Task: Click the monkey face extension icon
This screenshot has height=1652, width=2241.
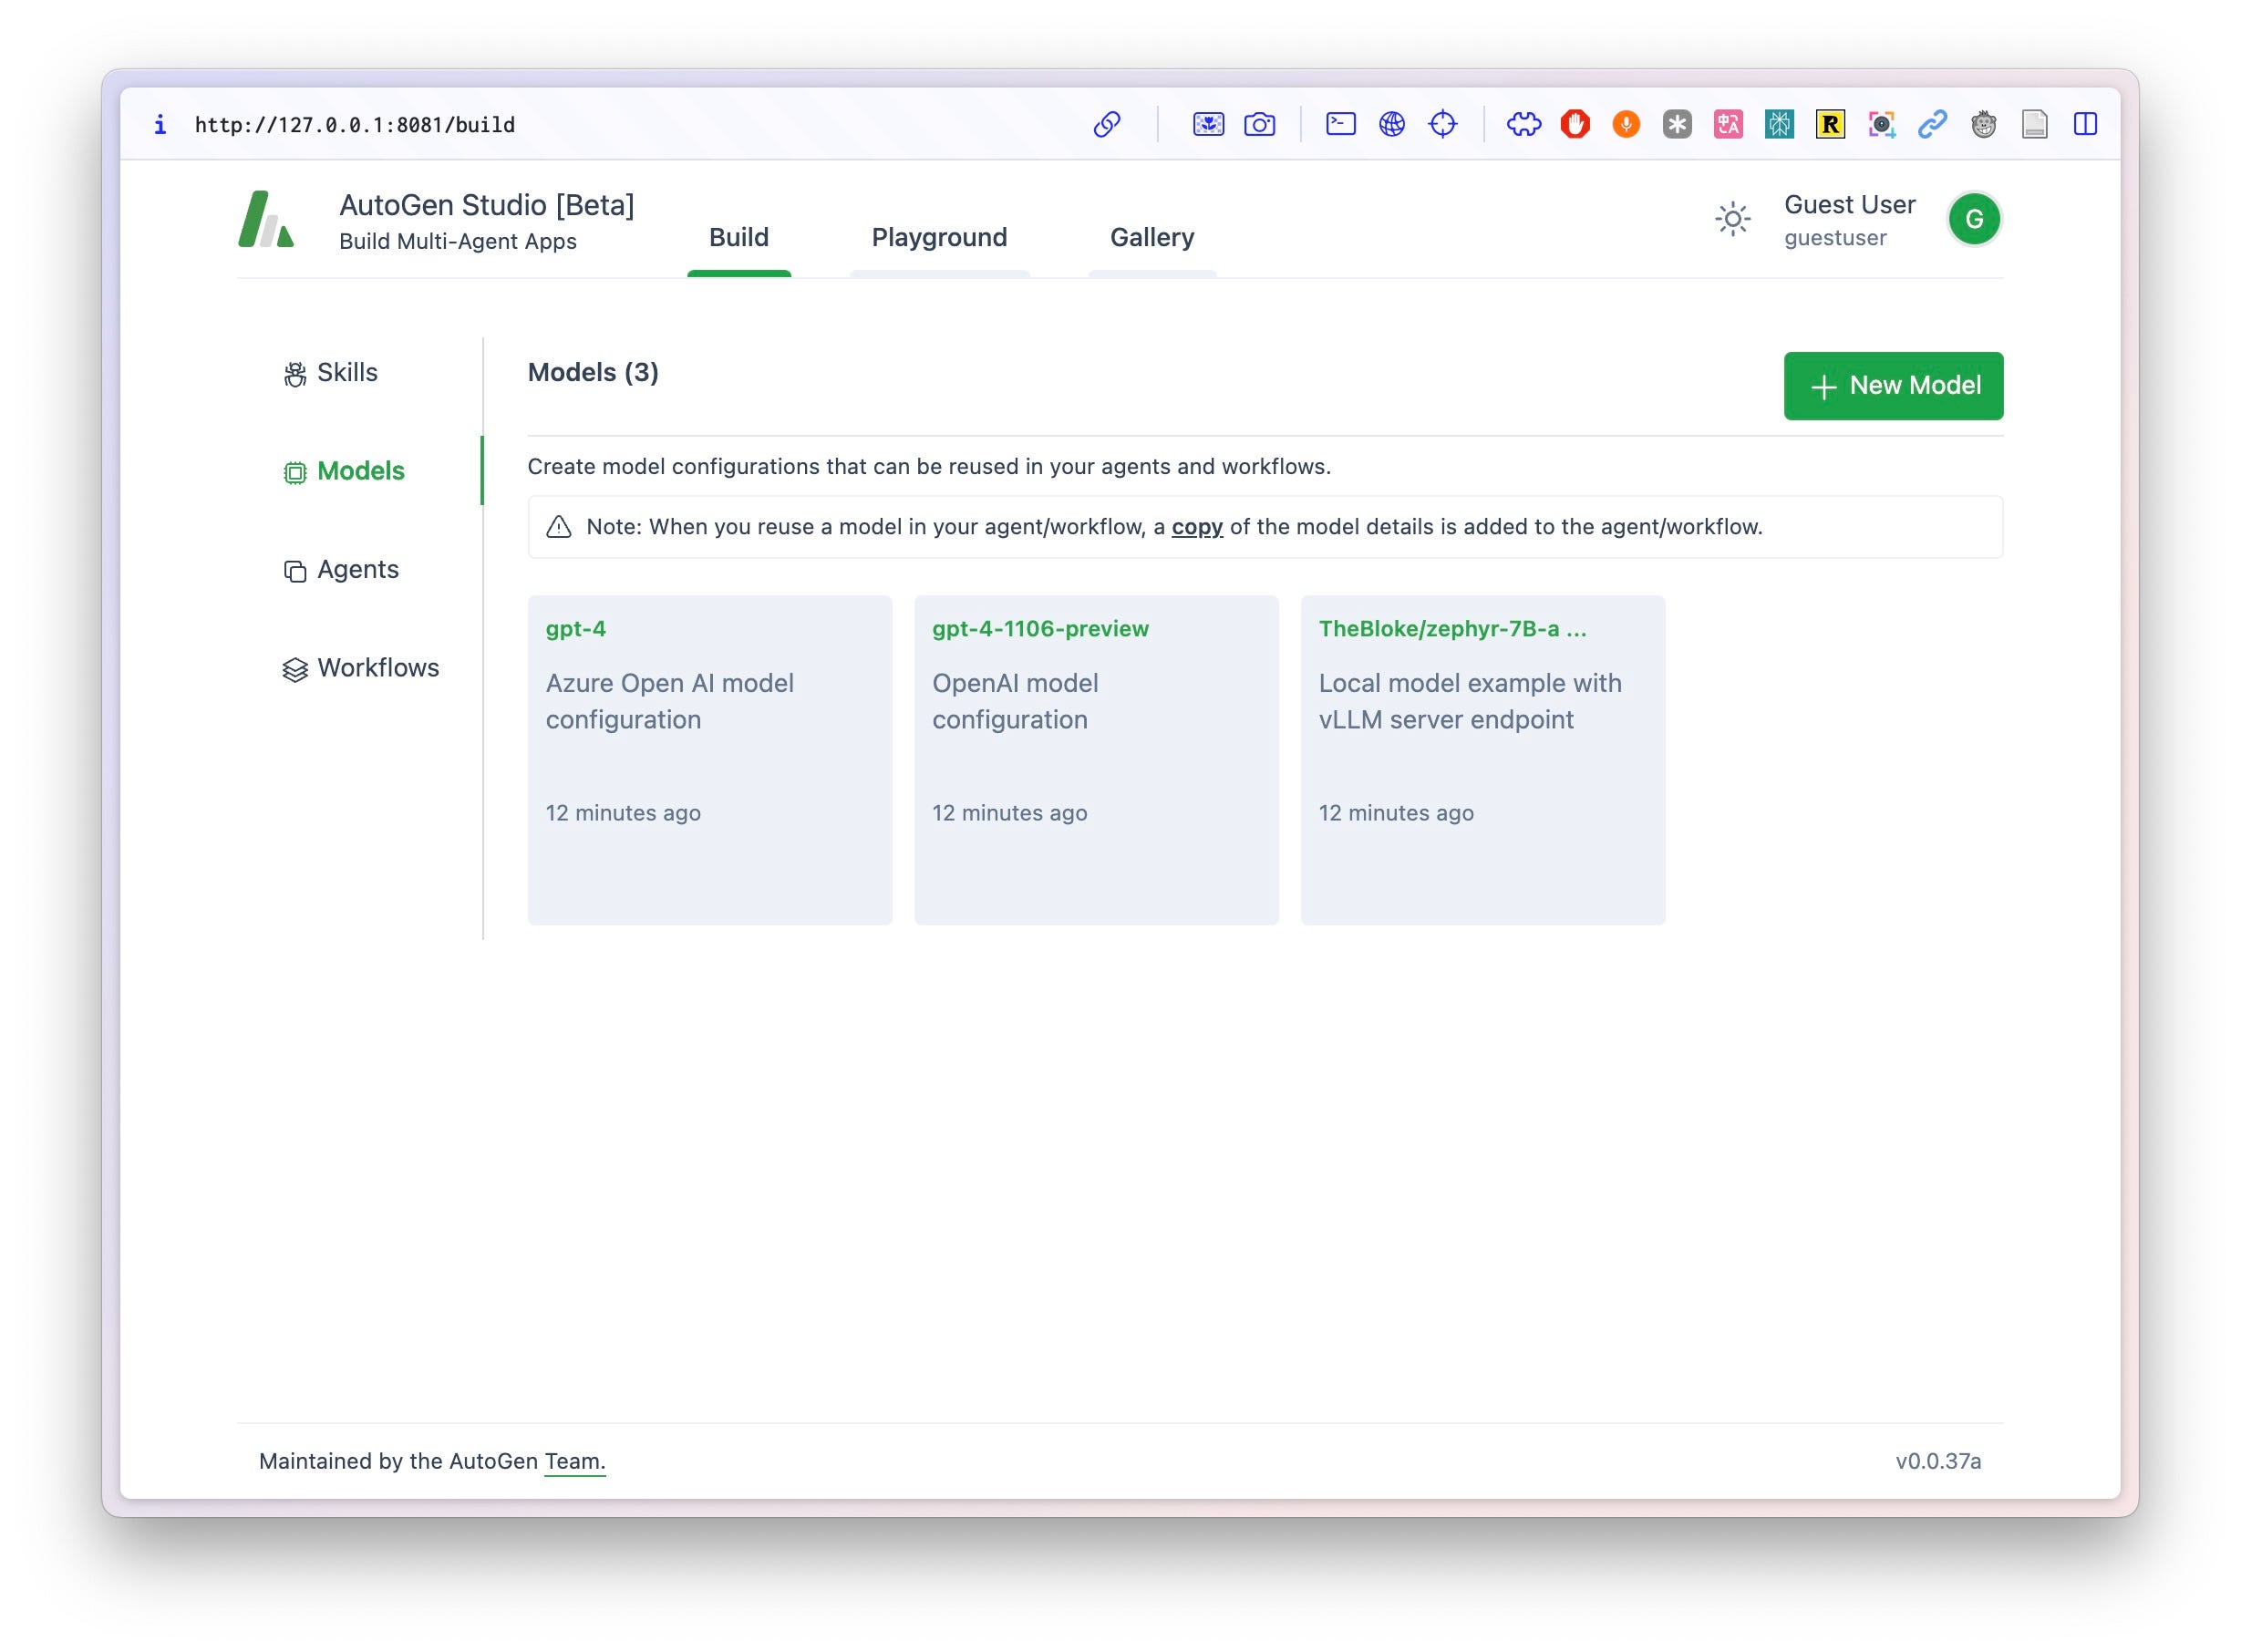Action: click(x=1983, y=124)
